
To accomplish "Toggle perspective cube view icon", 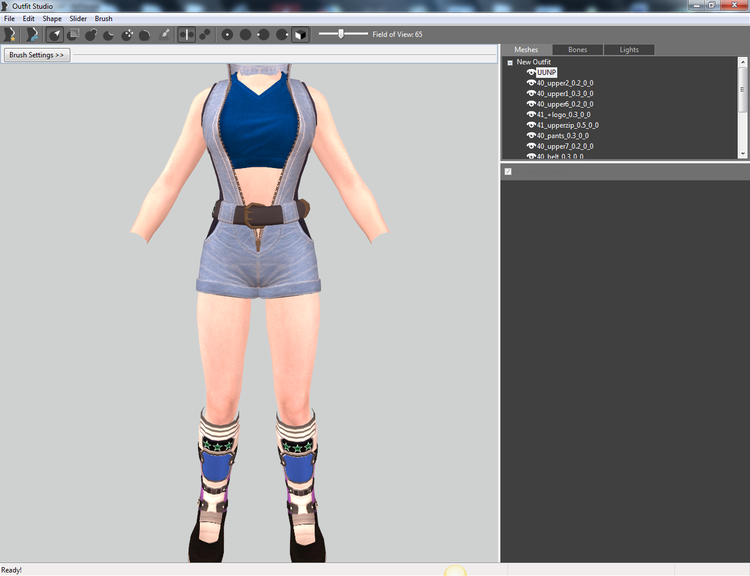I will click(300, 34).
